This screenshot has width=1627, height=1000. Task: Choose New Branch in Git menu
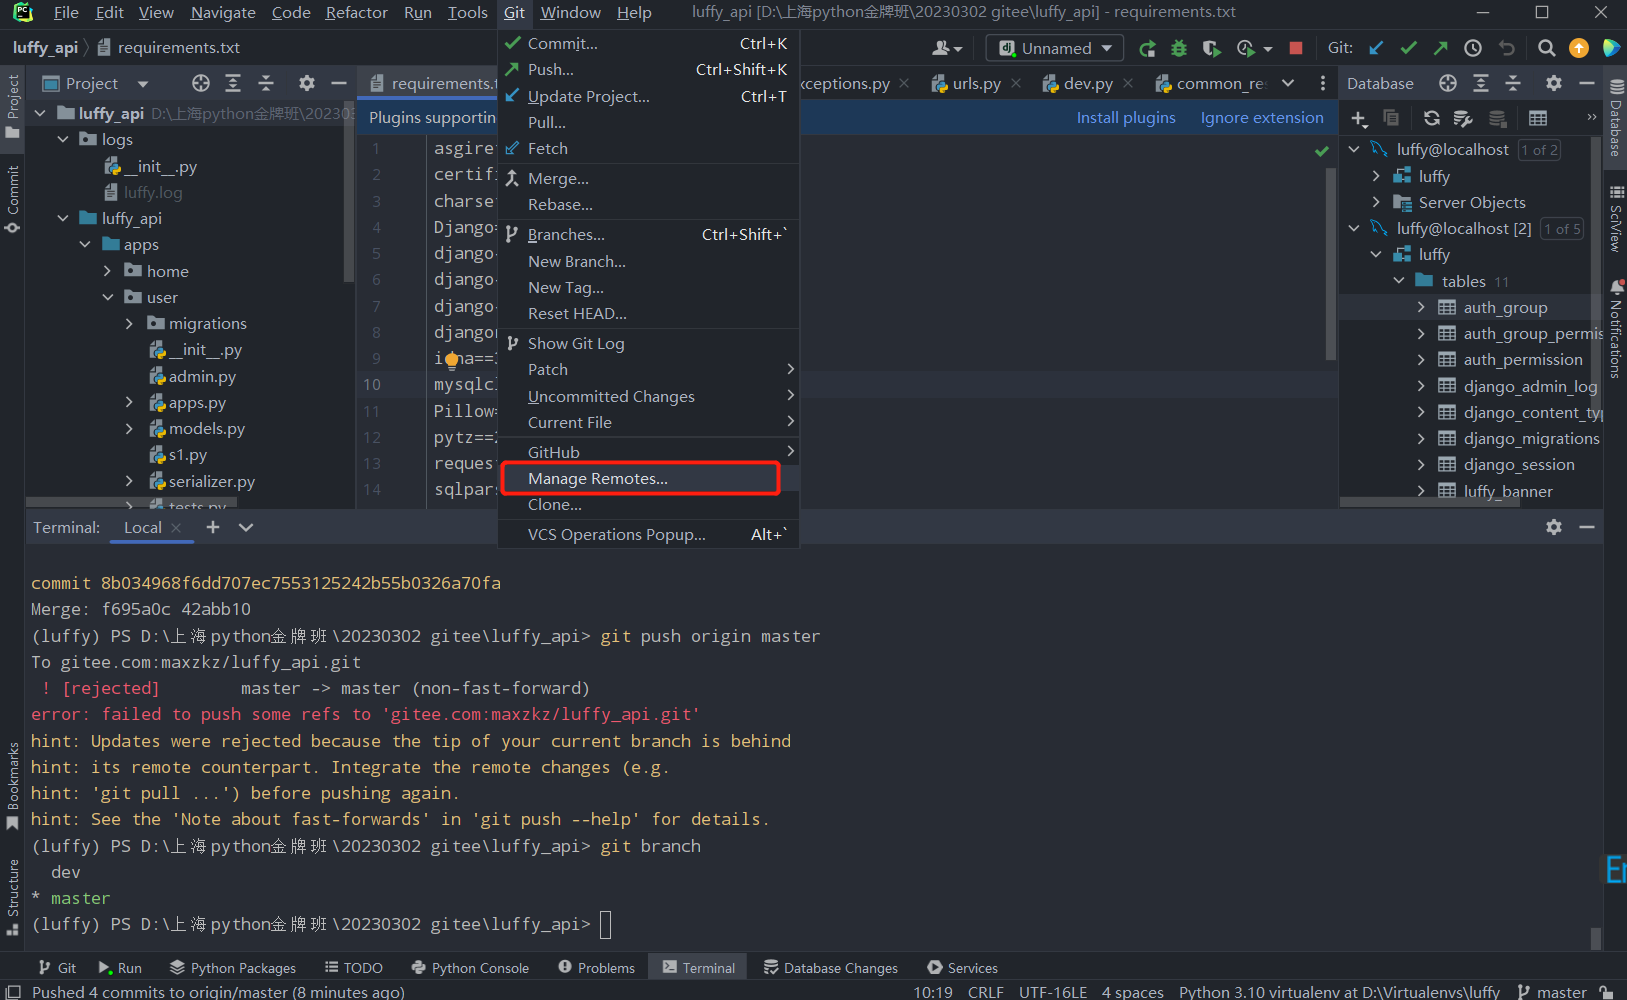pos(648,261)
